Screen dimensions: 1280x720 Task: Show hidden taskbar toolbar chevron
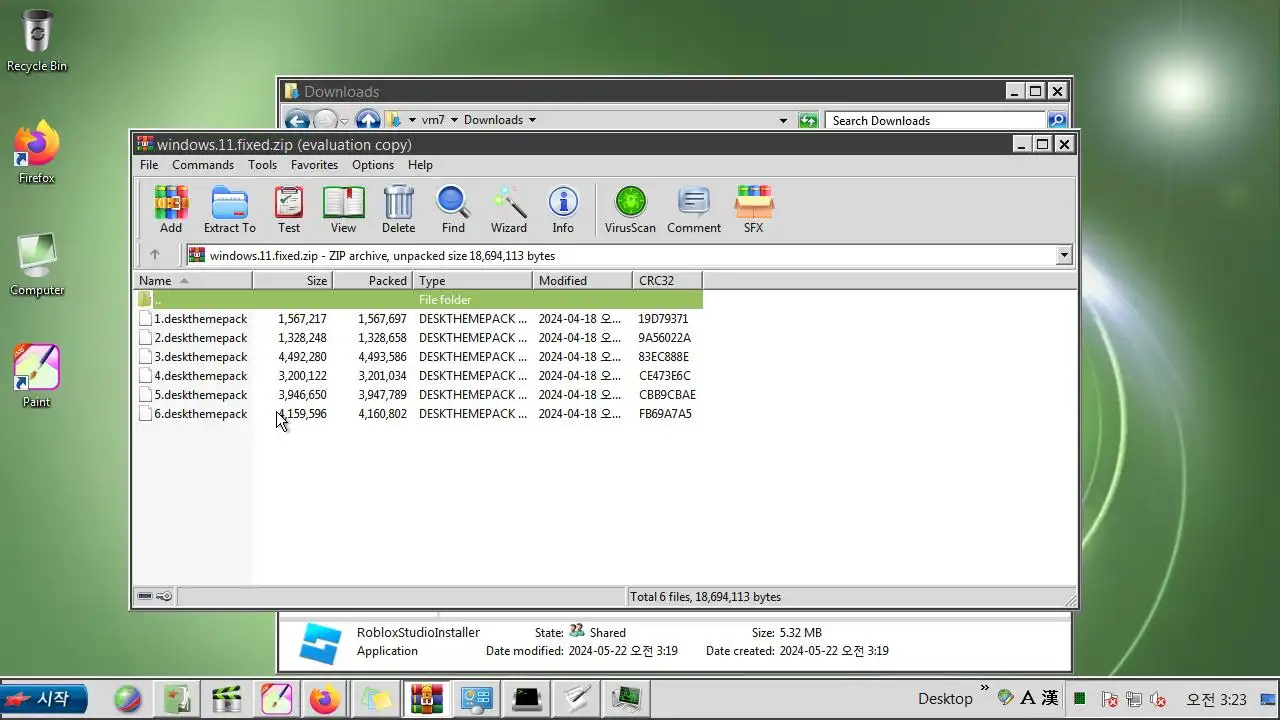click(985, 688)
